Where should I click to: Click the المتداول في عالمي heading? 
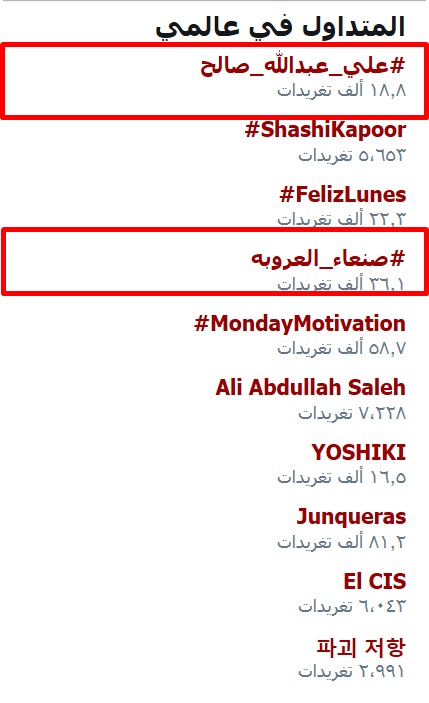tap(280, 26)
